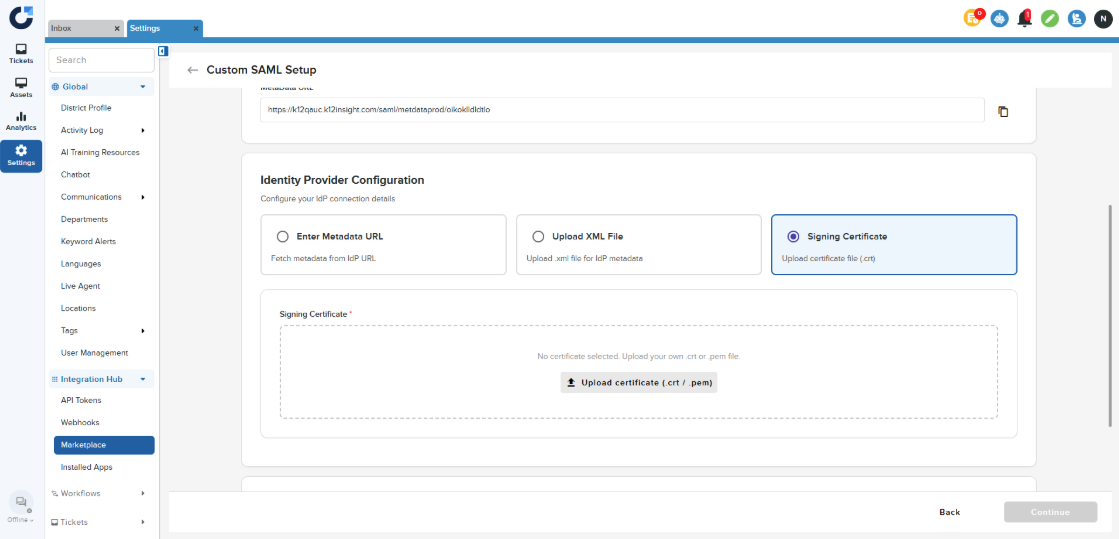Click the back arrow beside Custom SAML Setup
This screenshot has height=539, width=1119.
point(193,70)
